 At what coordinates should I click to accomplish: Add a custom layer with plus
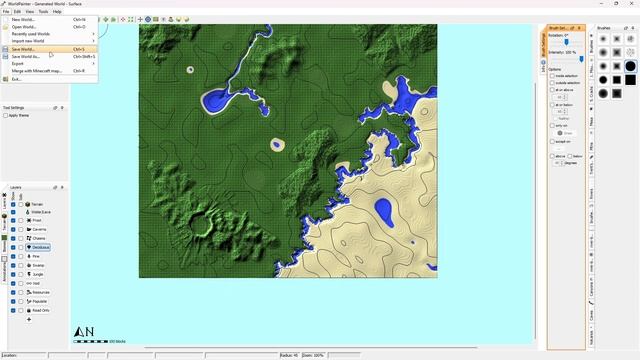pyautogui.click(x=29, y=319)
